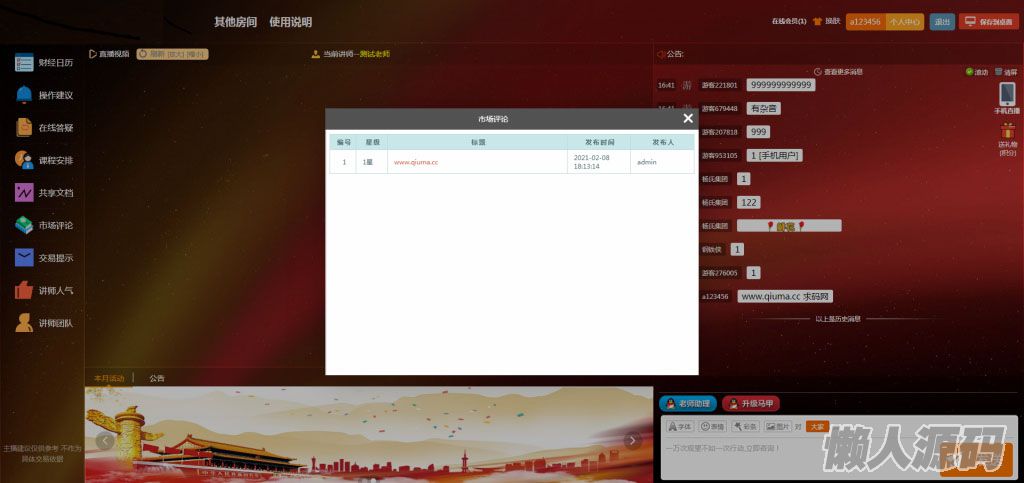Open the 讲师人气 thumbs-up icon
1024x483 pixels.
click(24, 290)
